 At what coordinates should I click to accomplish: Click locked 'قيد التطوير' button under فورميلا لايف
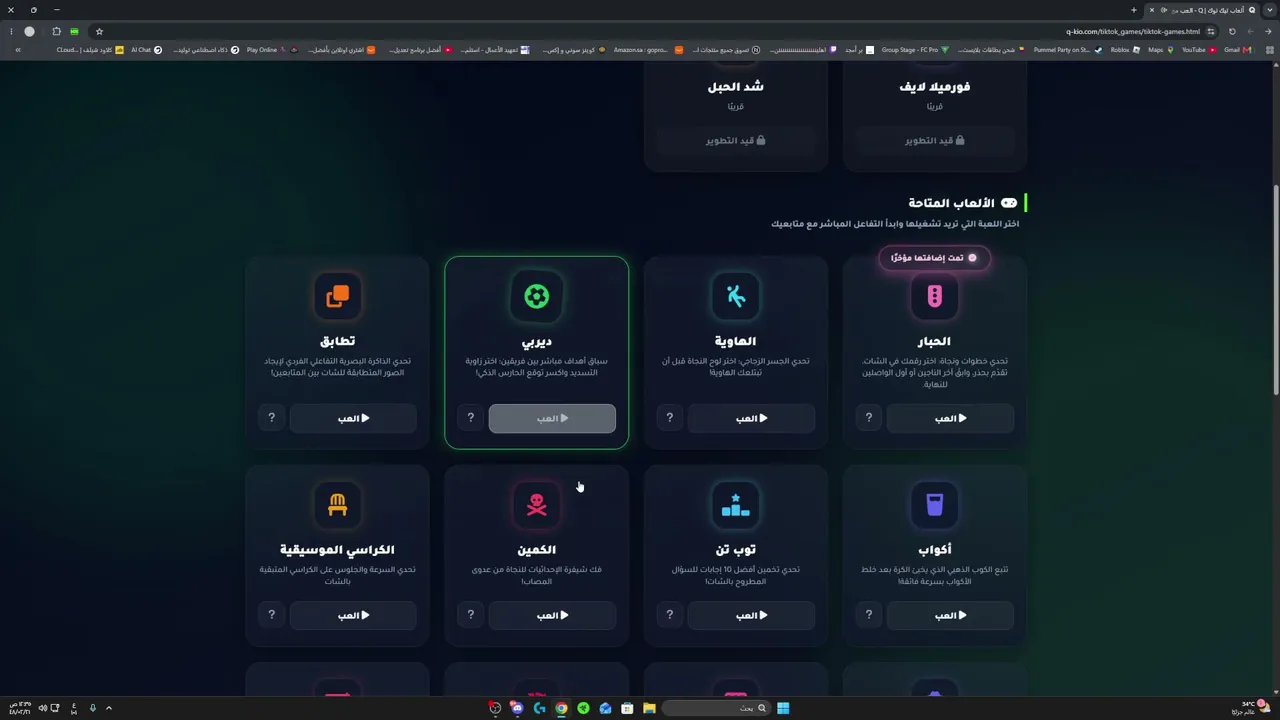(935, 140)
